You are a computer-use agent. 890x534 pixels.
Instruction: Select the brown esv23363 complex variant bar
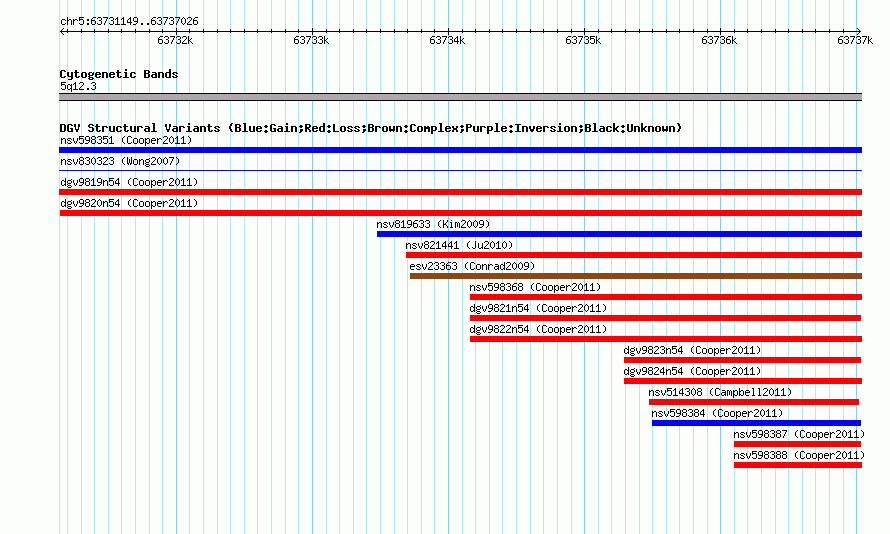coord(636,276)
